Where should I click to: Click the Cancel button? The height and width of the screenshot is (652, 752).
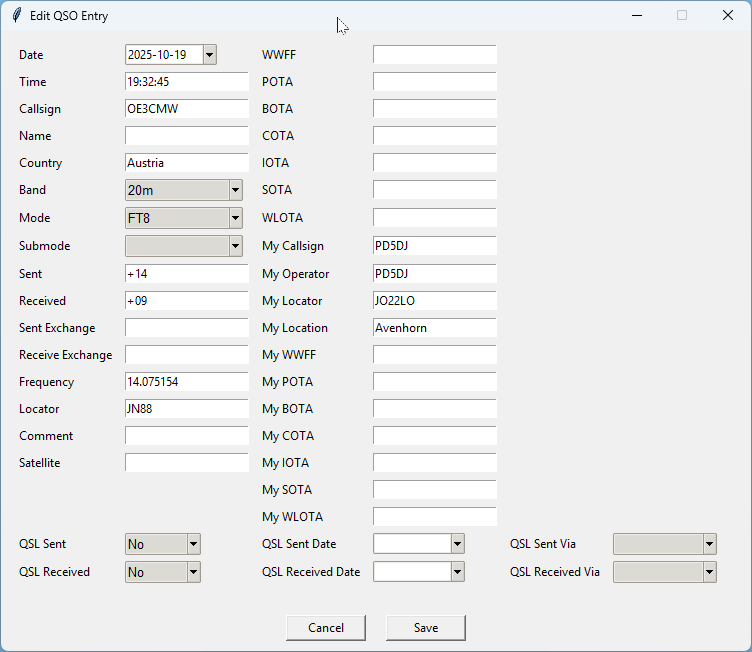[326, 628]
